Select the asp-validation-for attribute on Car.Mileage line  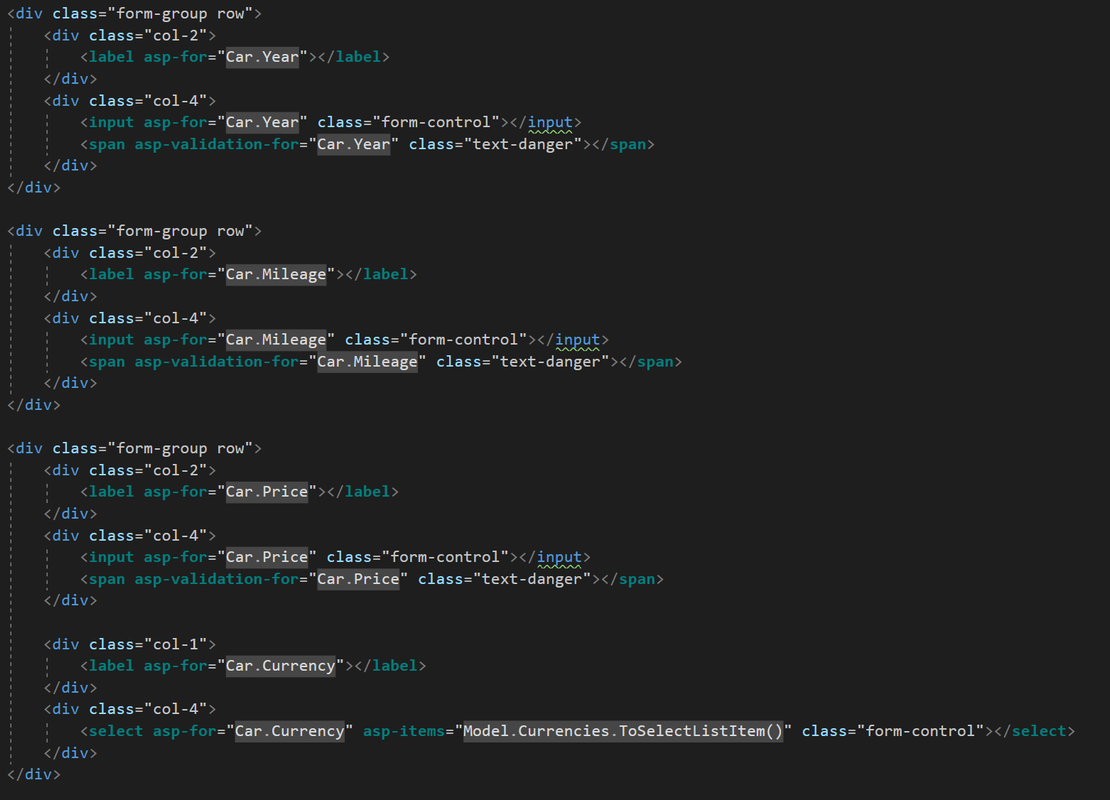point(213,361)
